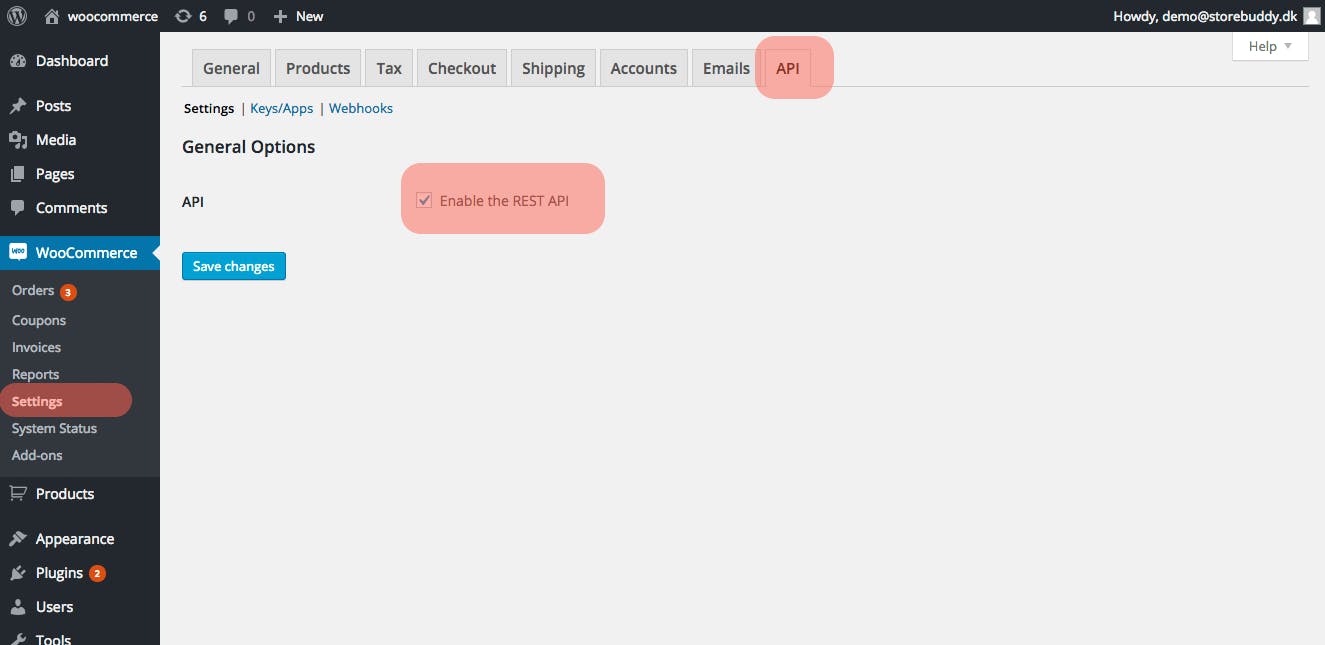Click the 'Enable the REST API' label text
This screenshot has width=1325, height=645.
[504, 201]
